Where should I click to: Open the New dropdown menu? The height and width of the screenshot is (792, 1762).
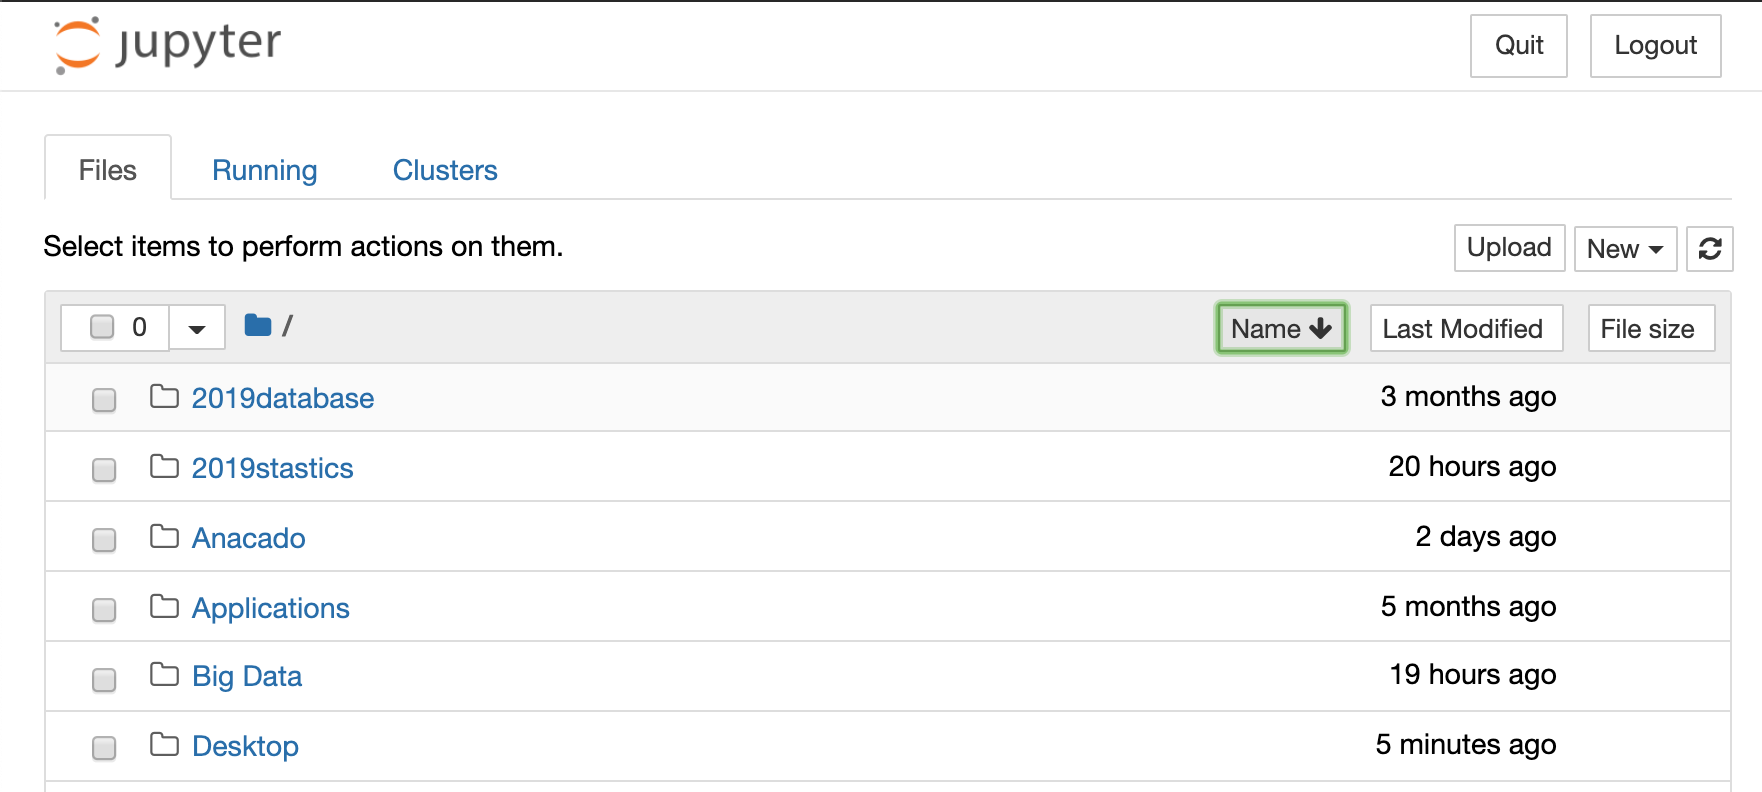pyautogui.click(x=1624, y=248)
